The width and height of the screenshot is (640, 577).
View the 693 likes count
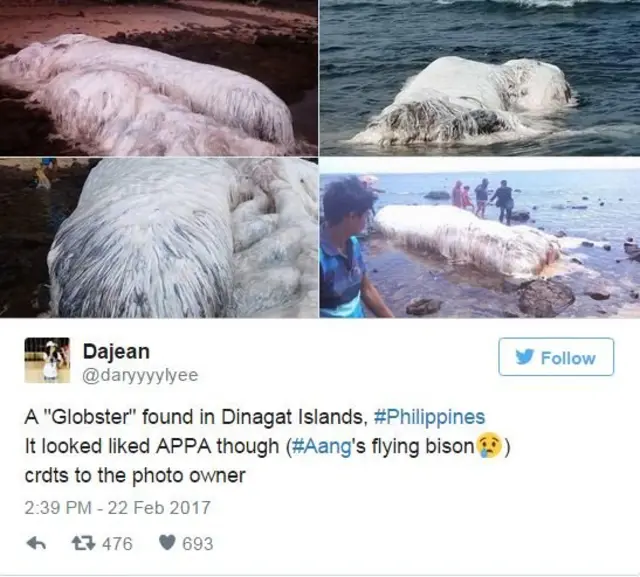click(198, 544)
